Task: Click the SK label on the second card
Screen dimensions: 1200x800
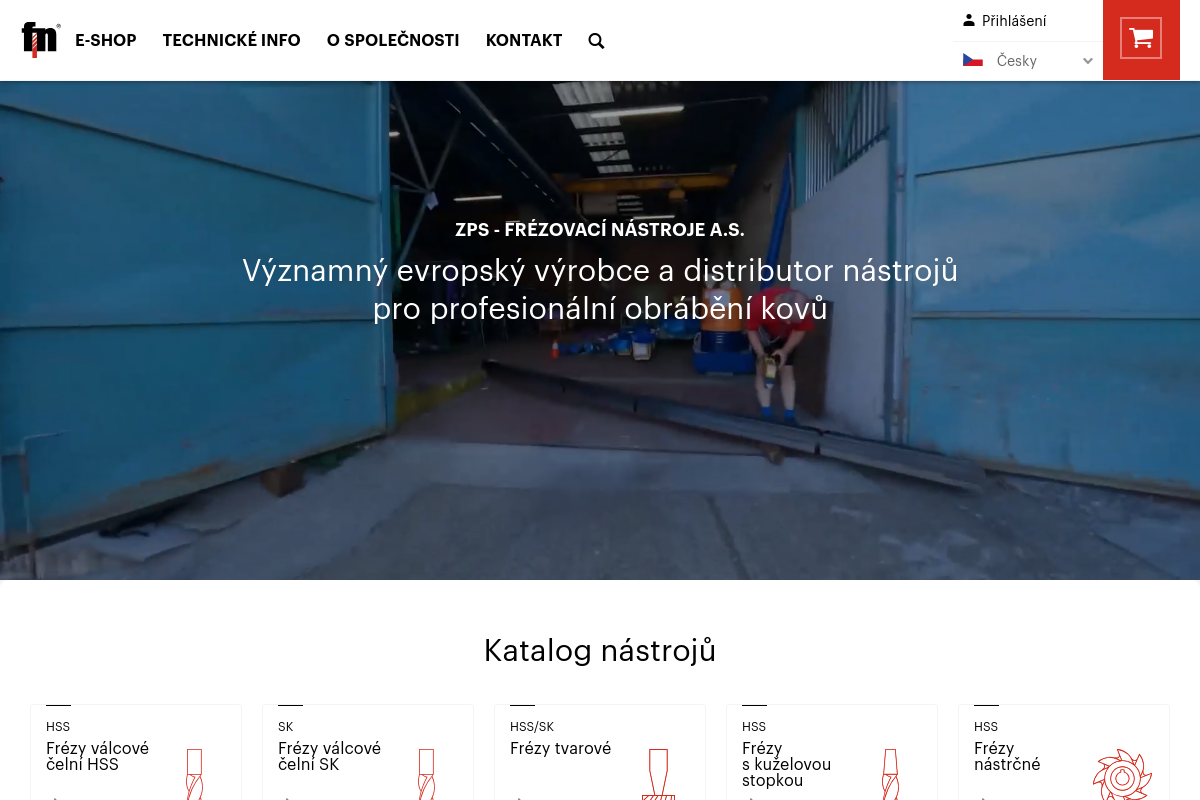Action: 286,727
